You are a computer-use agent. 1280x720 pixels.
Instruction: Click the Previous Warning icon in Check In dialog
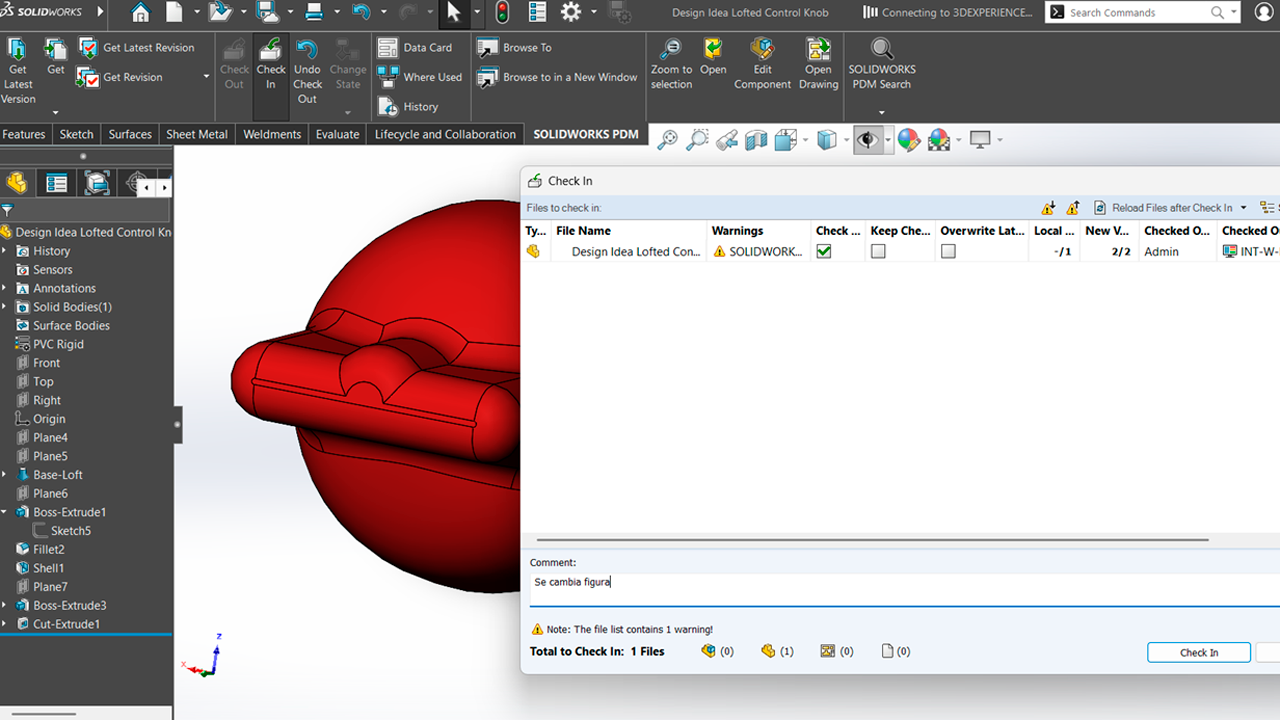tap(1073, 208)
